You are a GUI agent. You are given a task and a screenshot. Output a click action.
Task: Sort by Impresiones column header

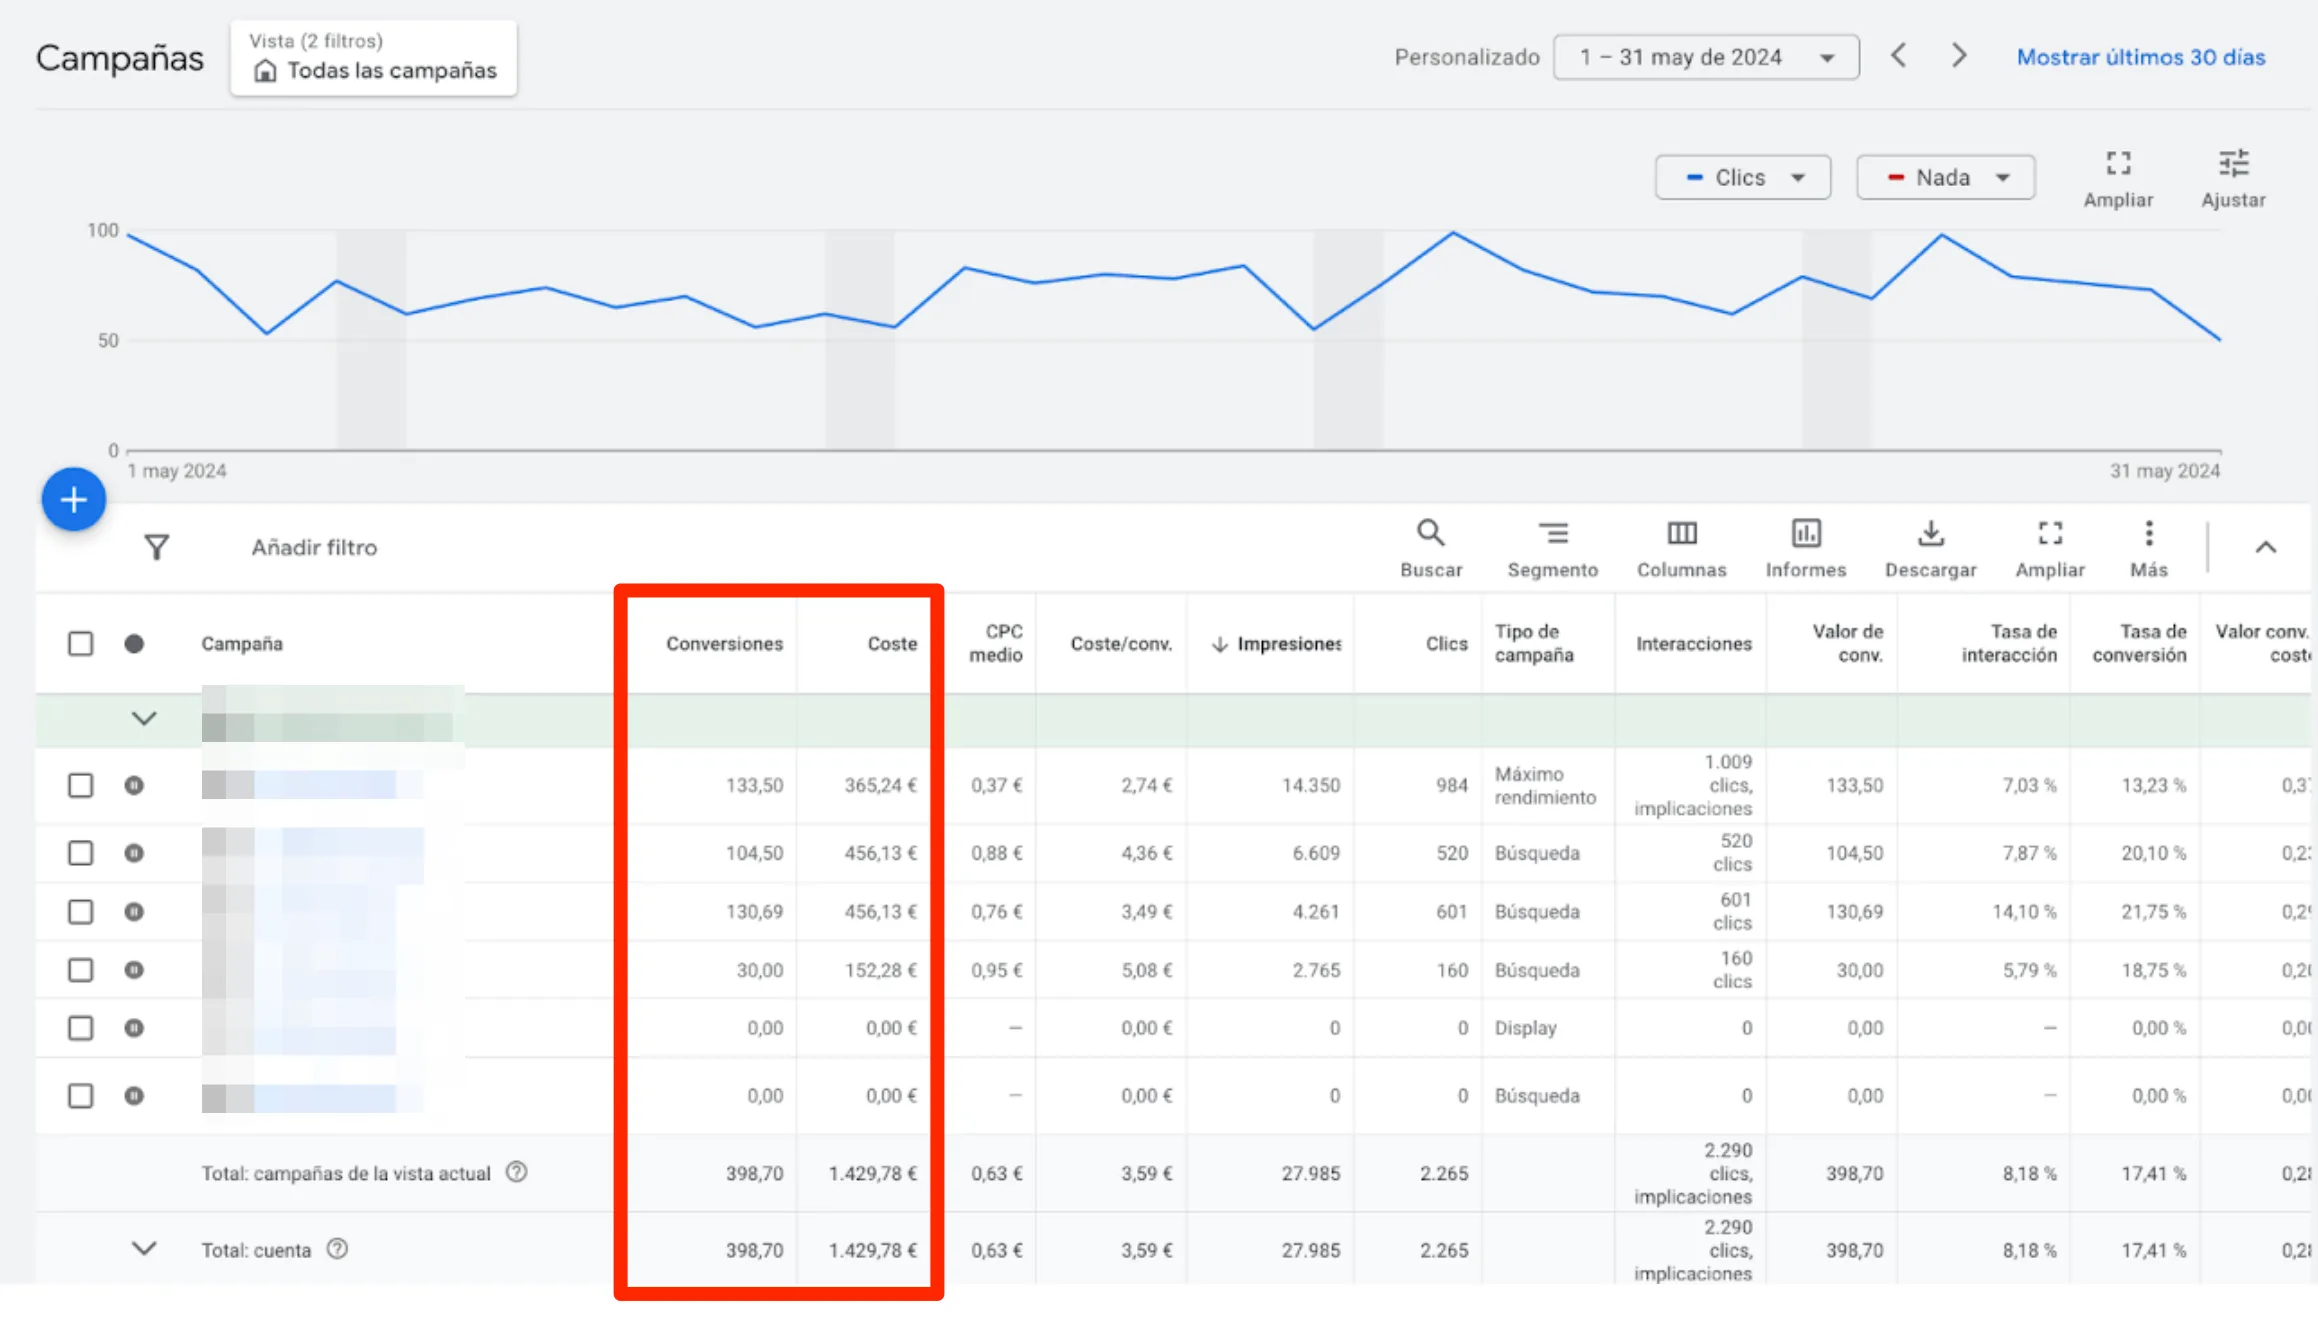click(1287, 643)
